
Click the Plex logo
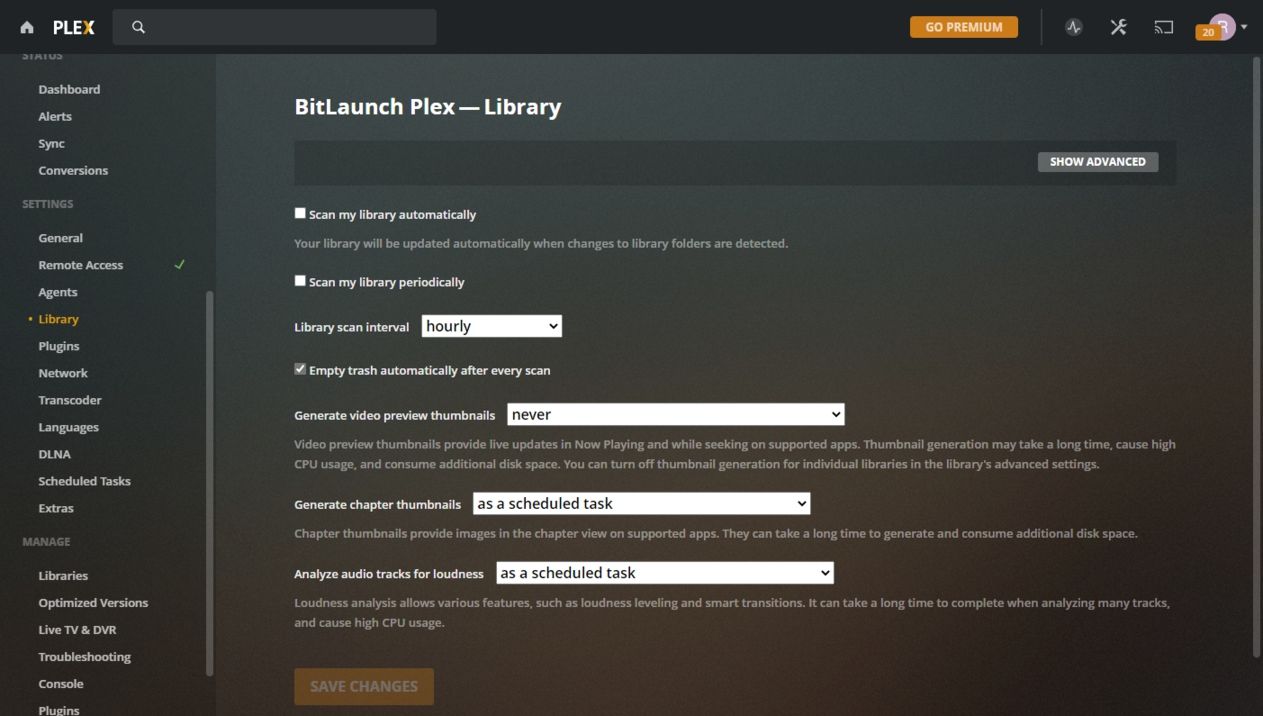(74, 28)
